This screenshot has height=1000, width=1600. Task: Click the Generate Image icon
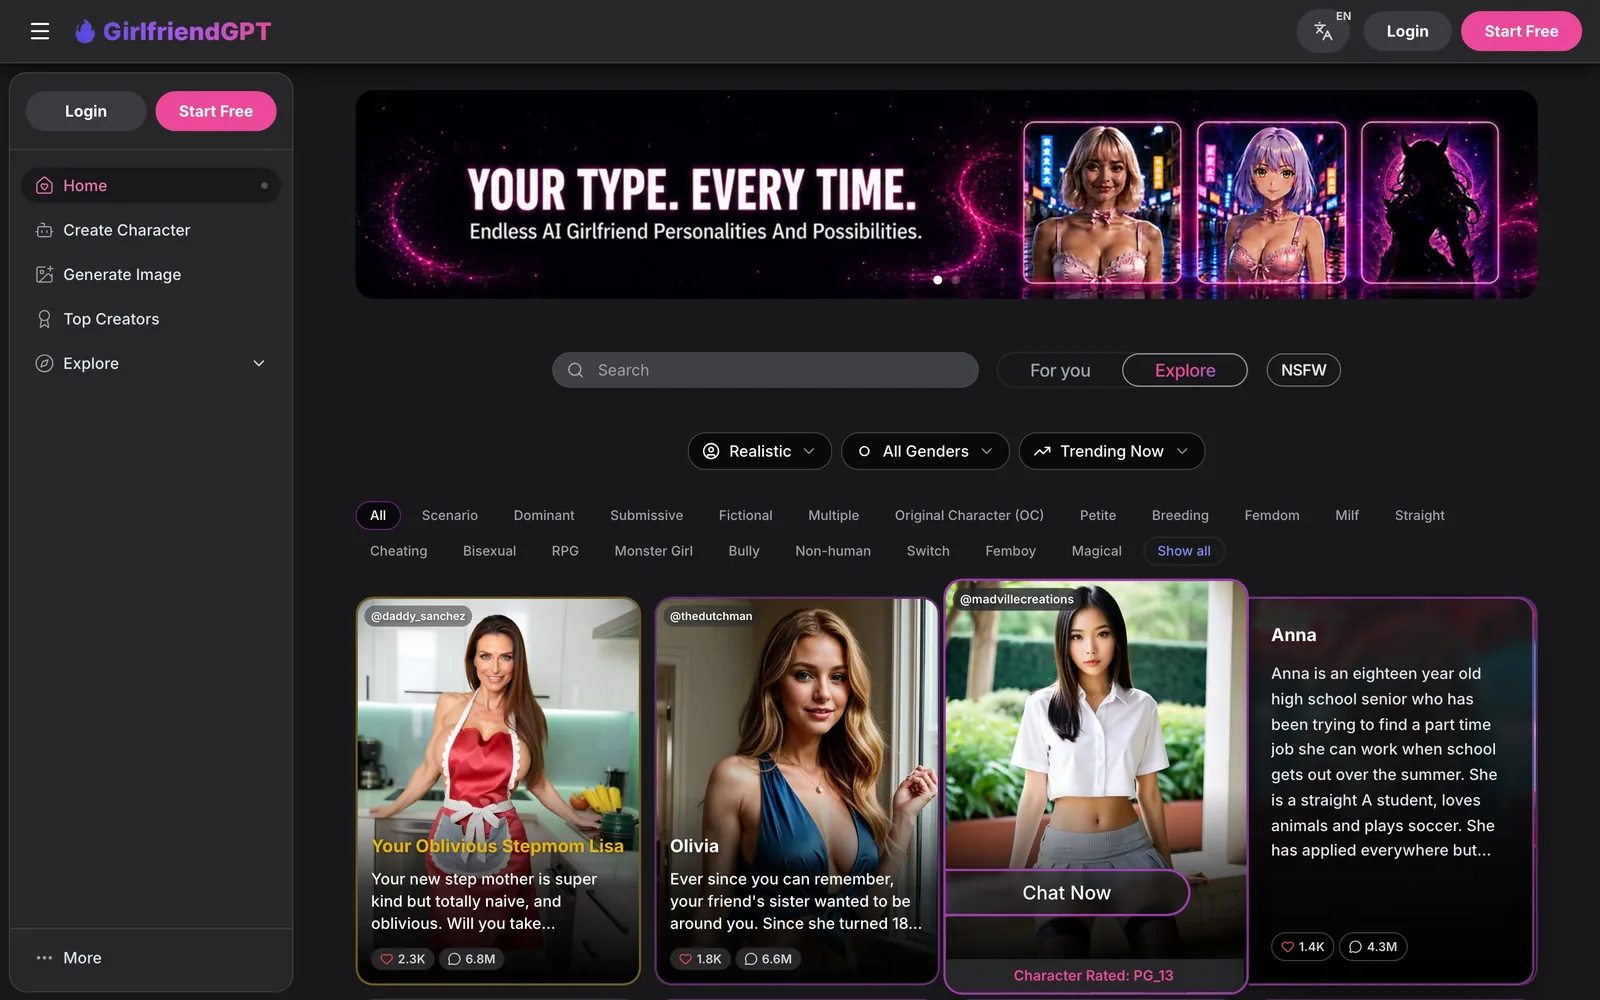click(x=44, y=275)
